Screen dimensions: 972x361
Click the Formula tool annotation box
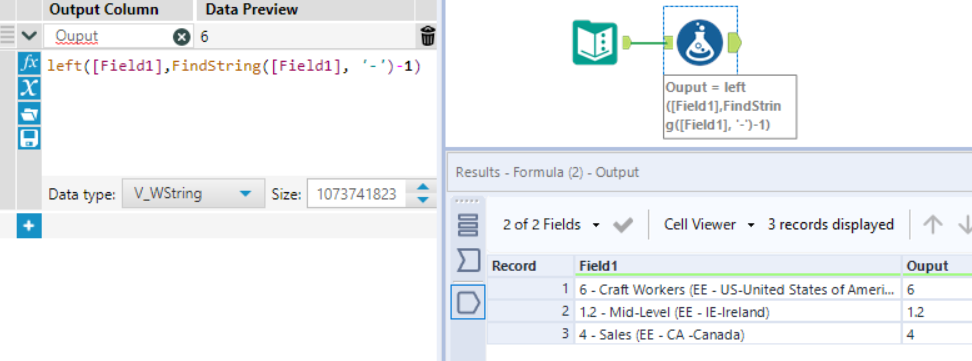pos(730,107)
